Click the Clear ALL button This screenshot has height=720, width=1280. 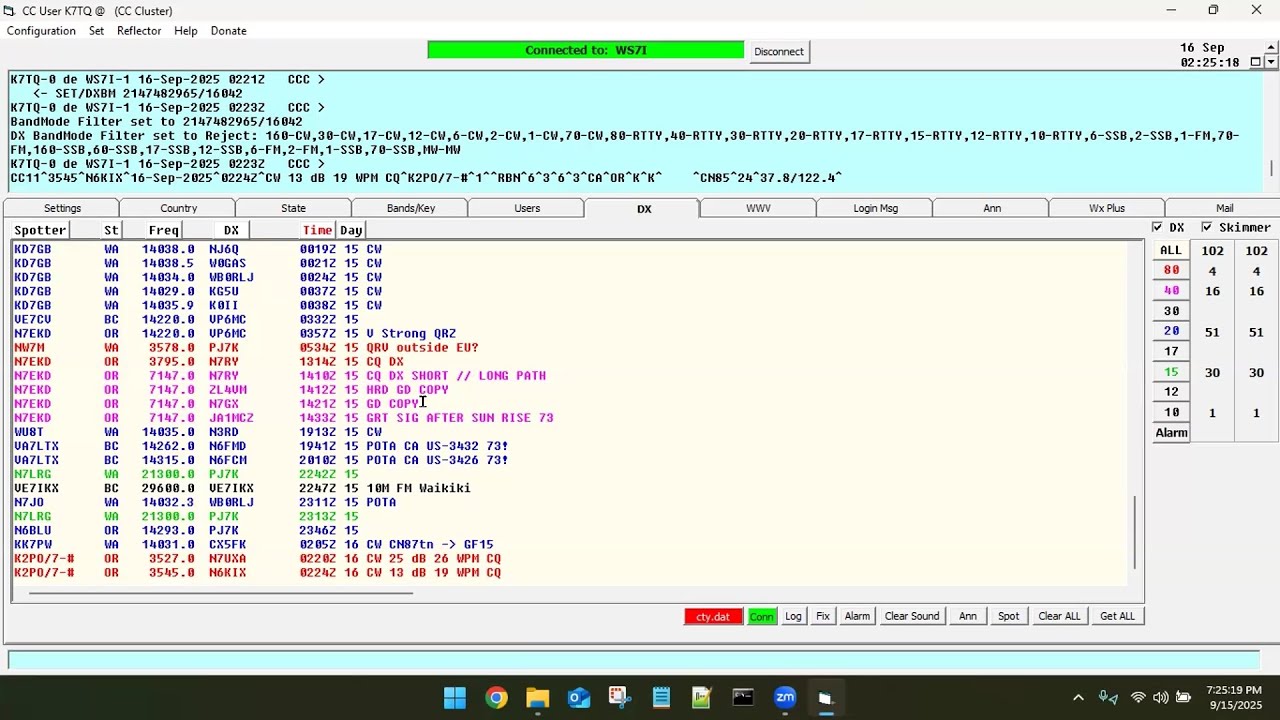pyautogui.click(x=1059, y=616)
